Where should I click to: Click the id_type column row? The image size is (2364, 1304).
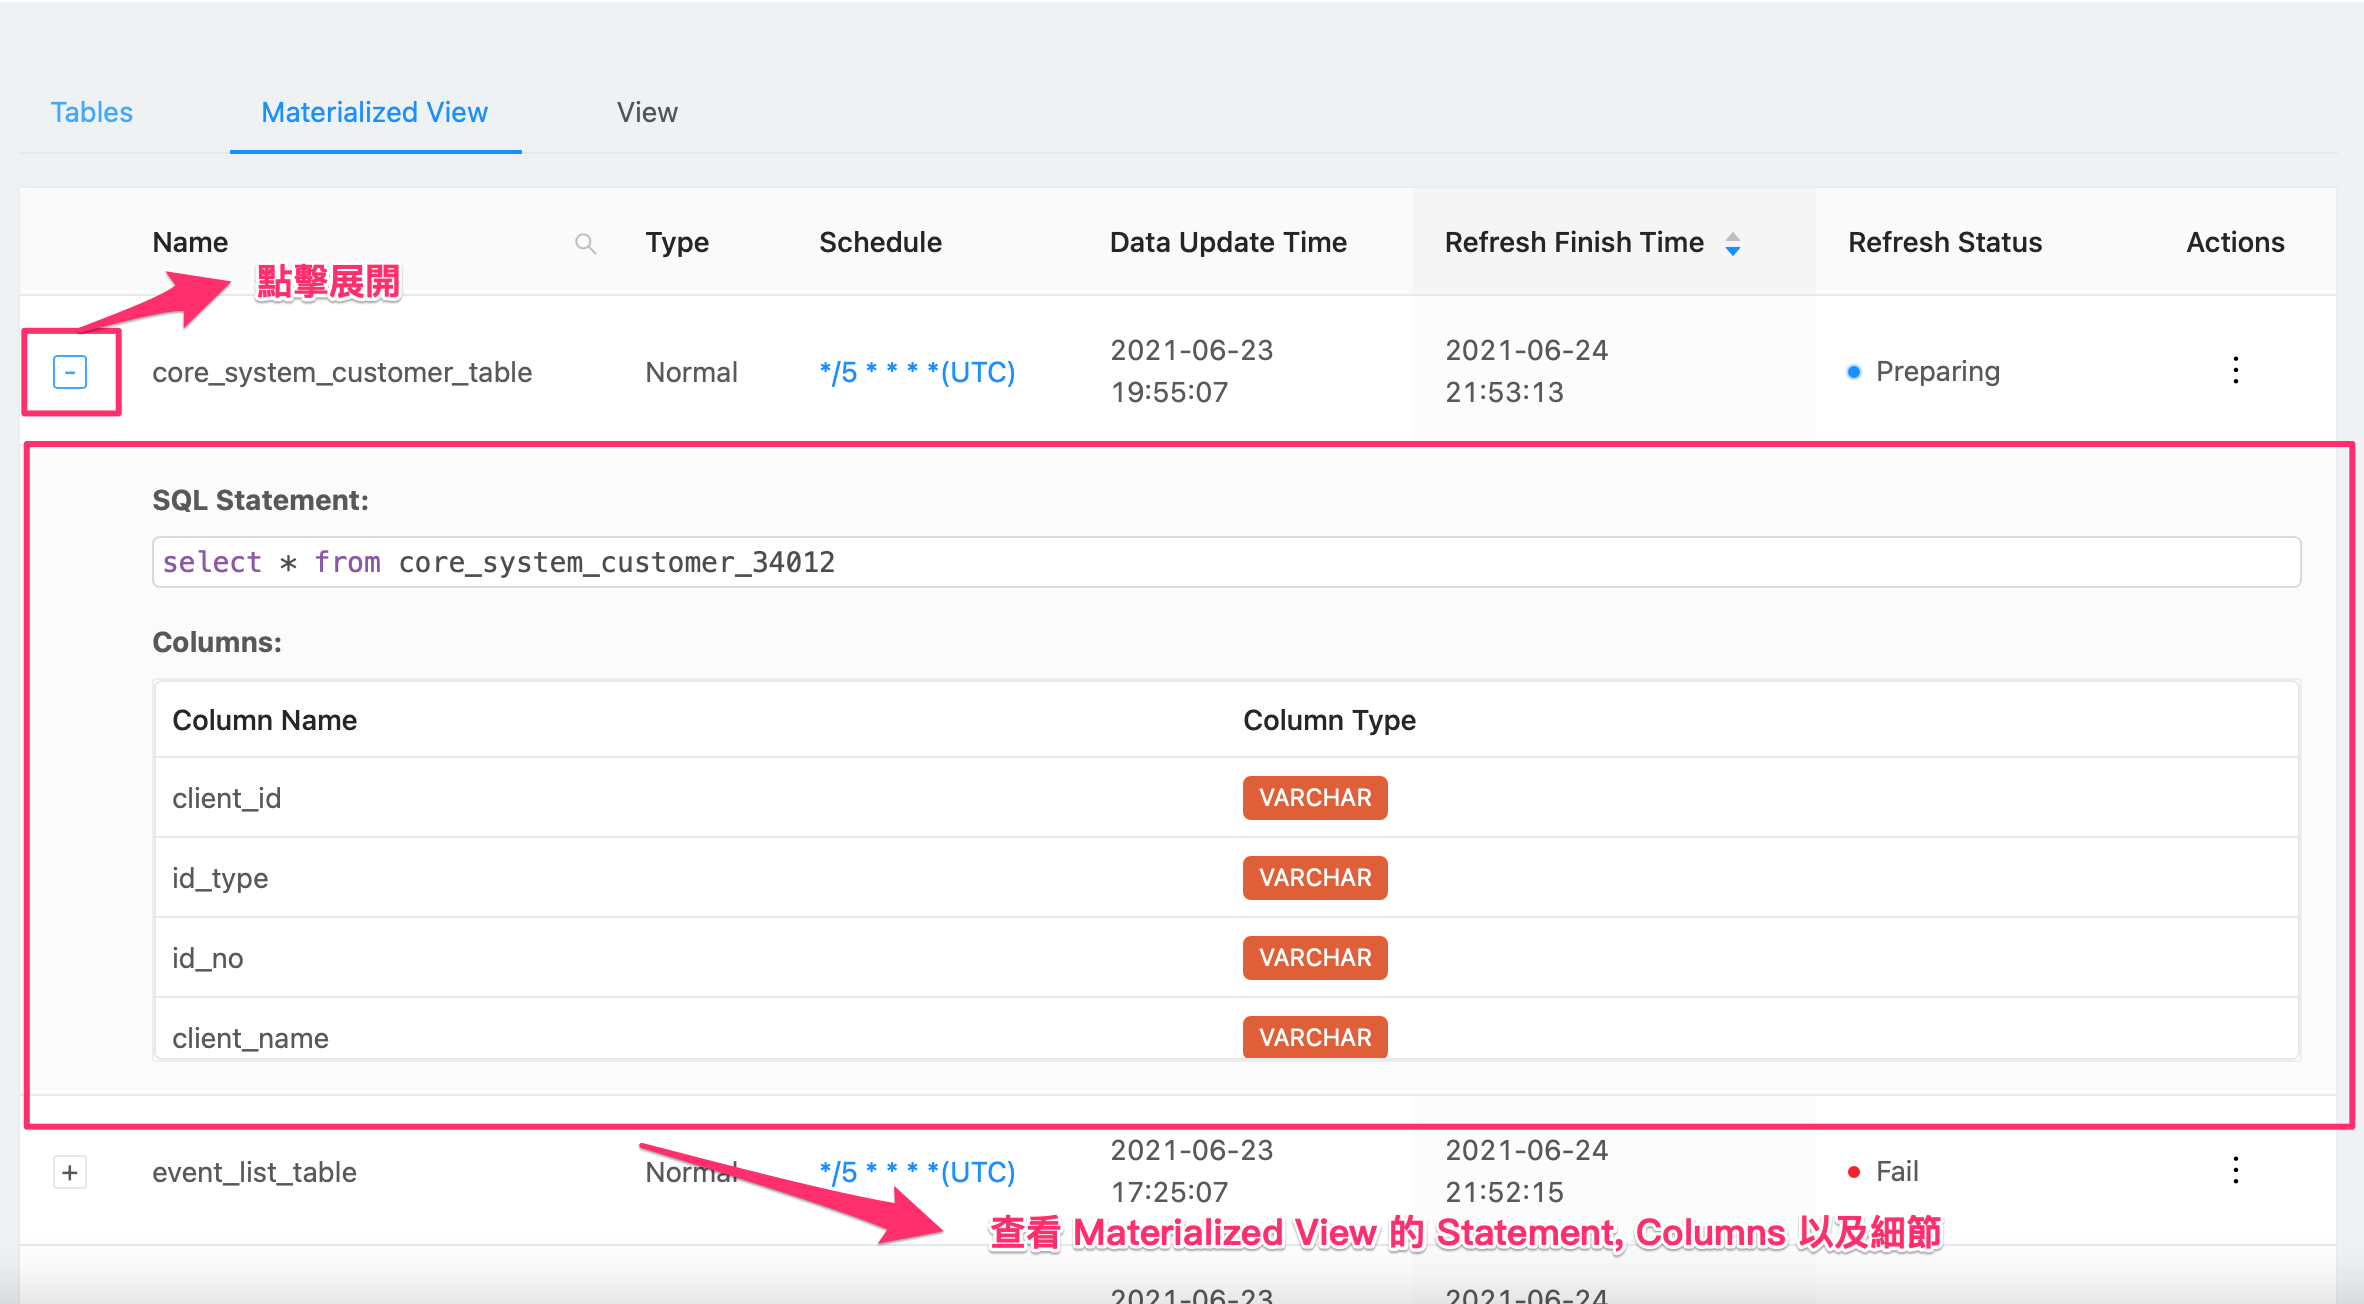tap(1226, 878)
